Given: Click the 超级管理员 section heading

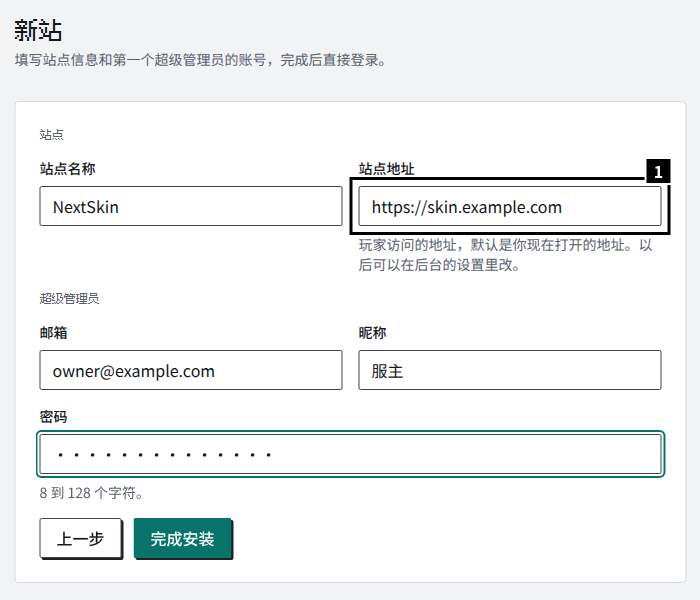Looking at the screenshot, I should [x=69, y=299].
